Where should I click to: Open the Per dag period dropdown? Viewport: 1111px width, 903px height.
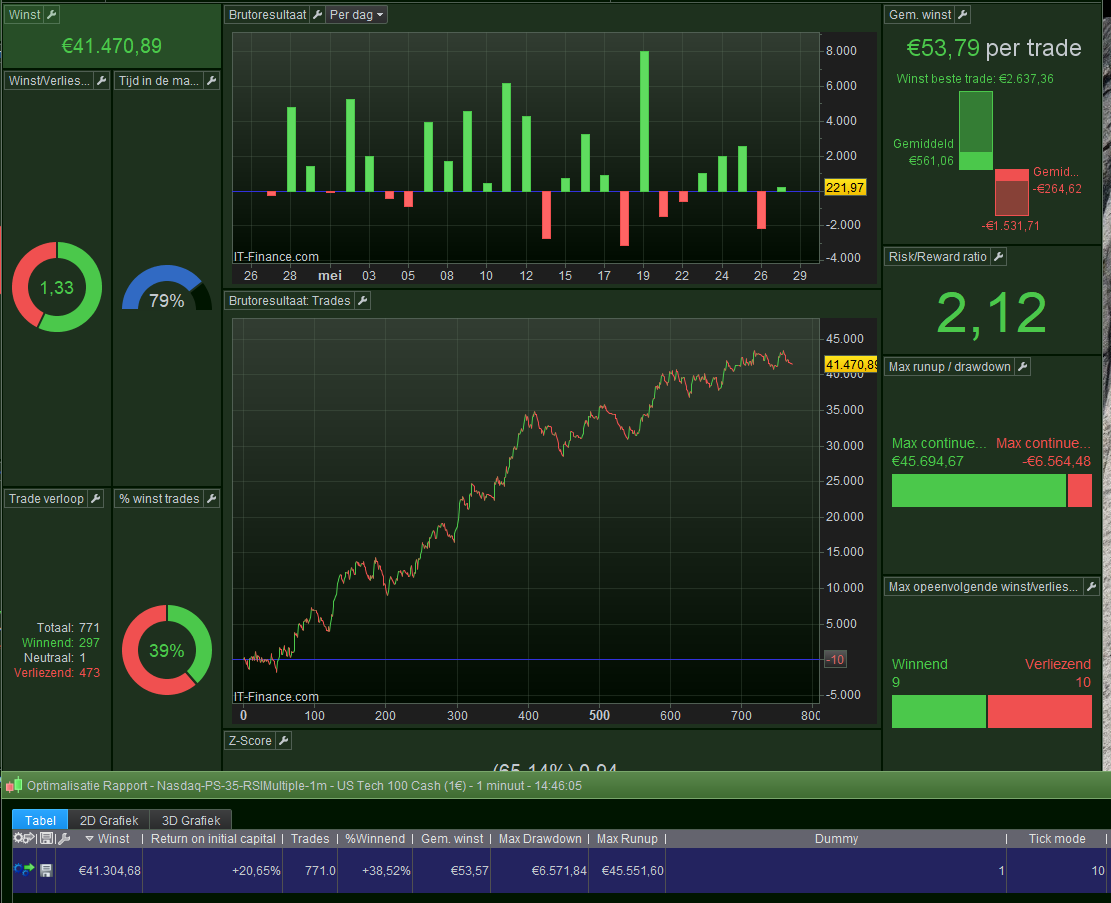coord(357,14)
